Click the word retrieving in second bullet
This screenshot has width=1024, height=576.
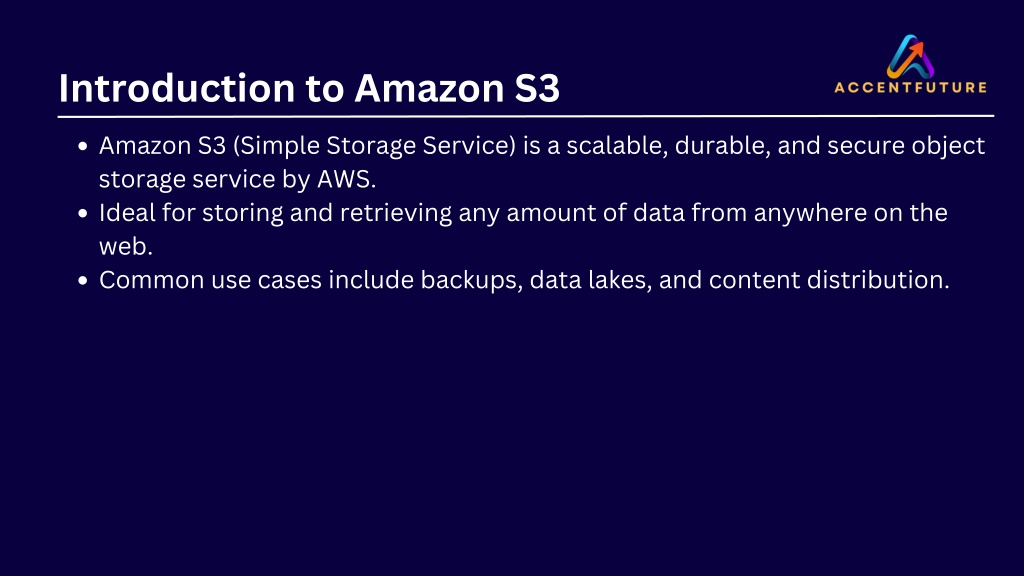pos(396,214)
